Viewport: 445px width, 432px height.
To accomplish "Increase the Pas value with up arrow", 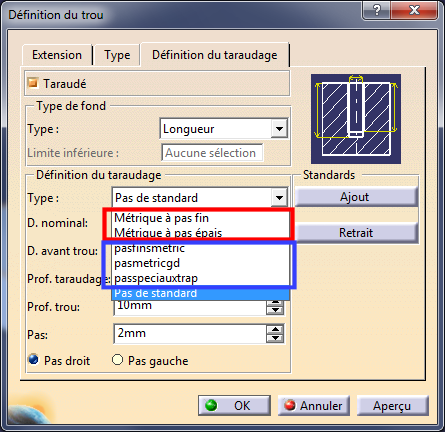I will click(x=275, y=330).
